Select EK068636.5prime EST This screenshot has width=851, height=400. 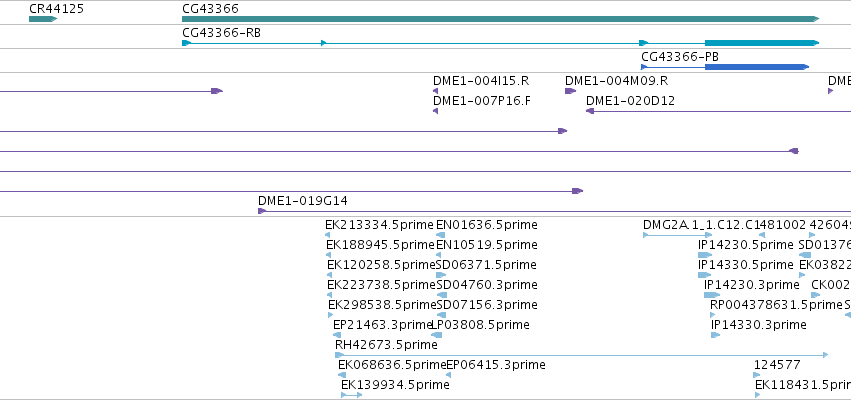coord(392,365)
